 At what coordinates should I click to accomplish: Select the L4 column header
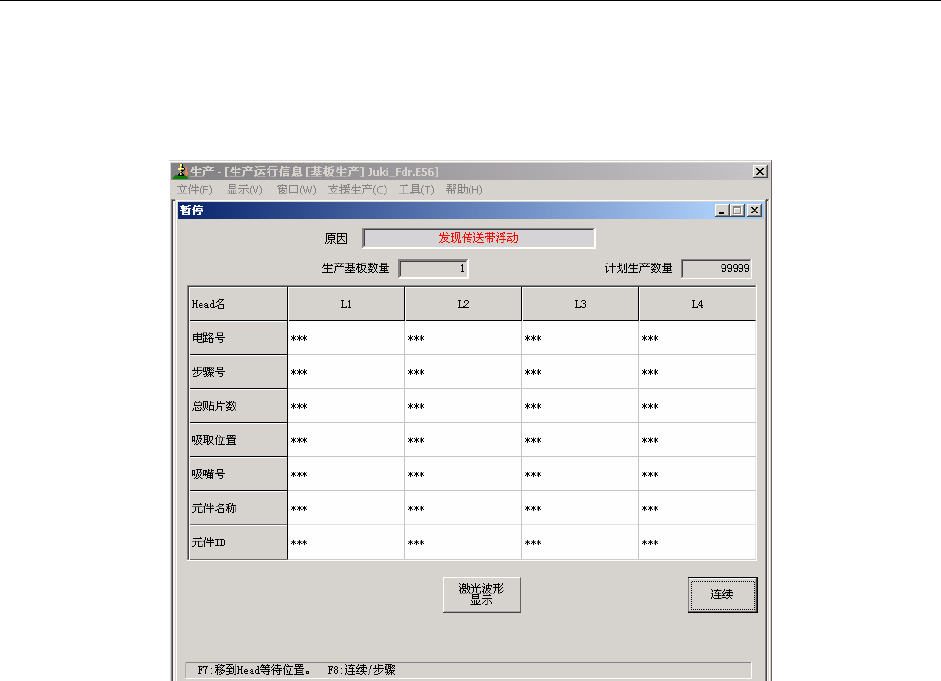coord(697,304)
